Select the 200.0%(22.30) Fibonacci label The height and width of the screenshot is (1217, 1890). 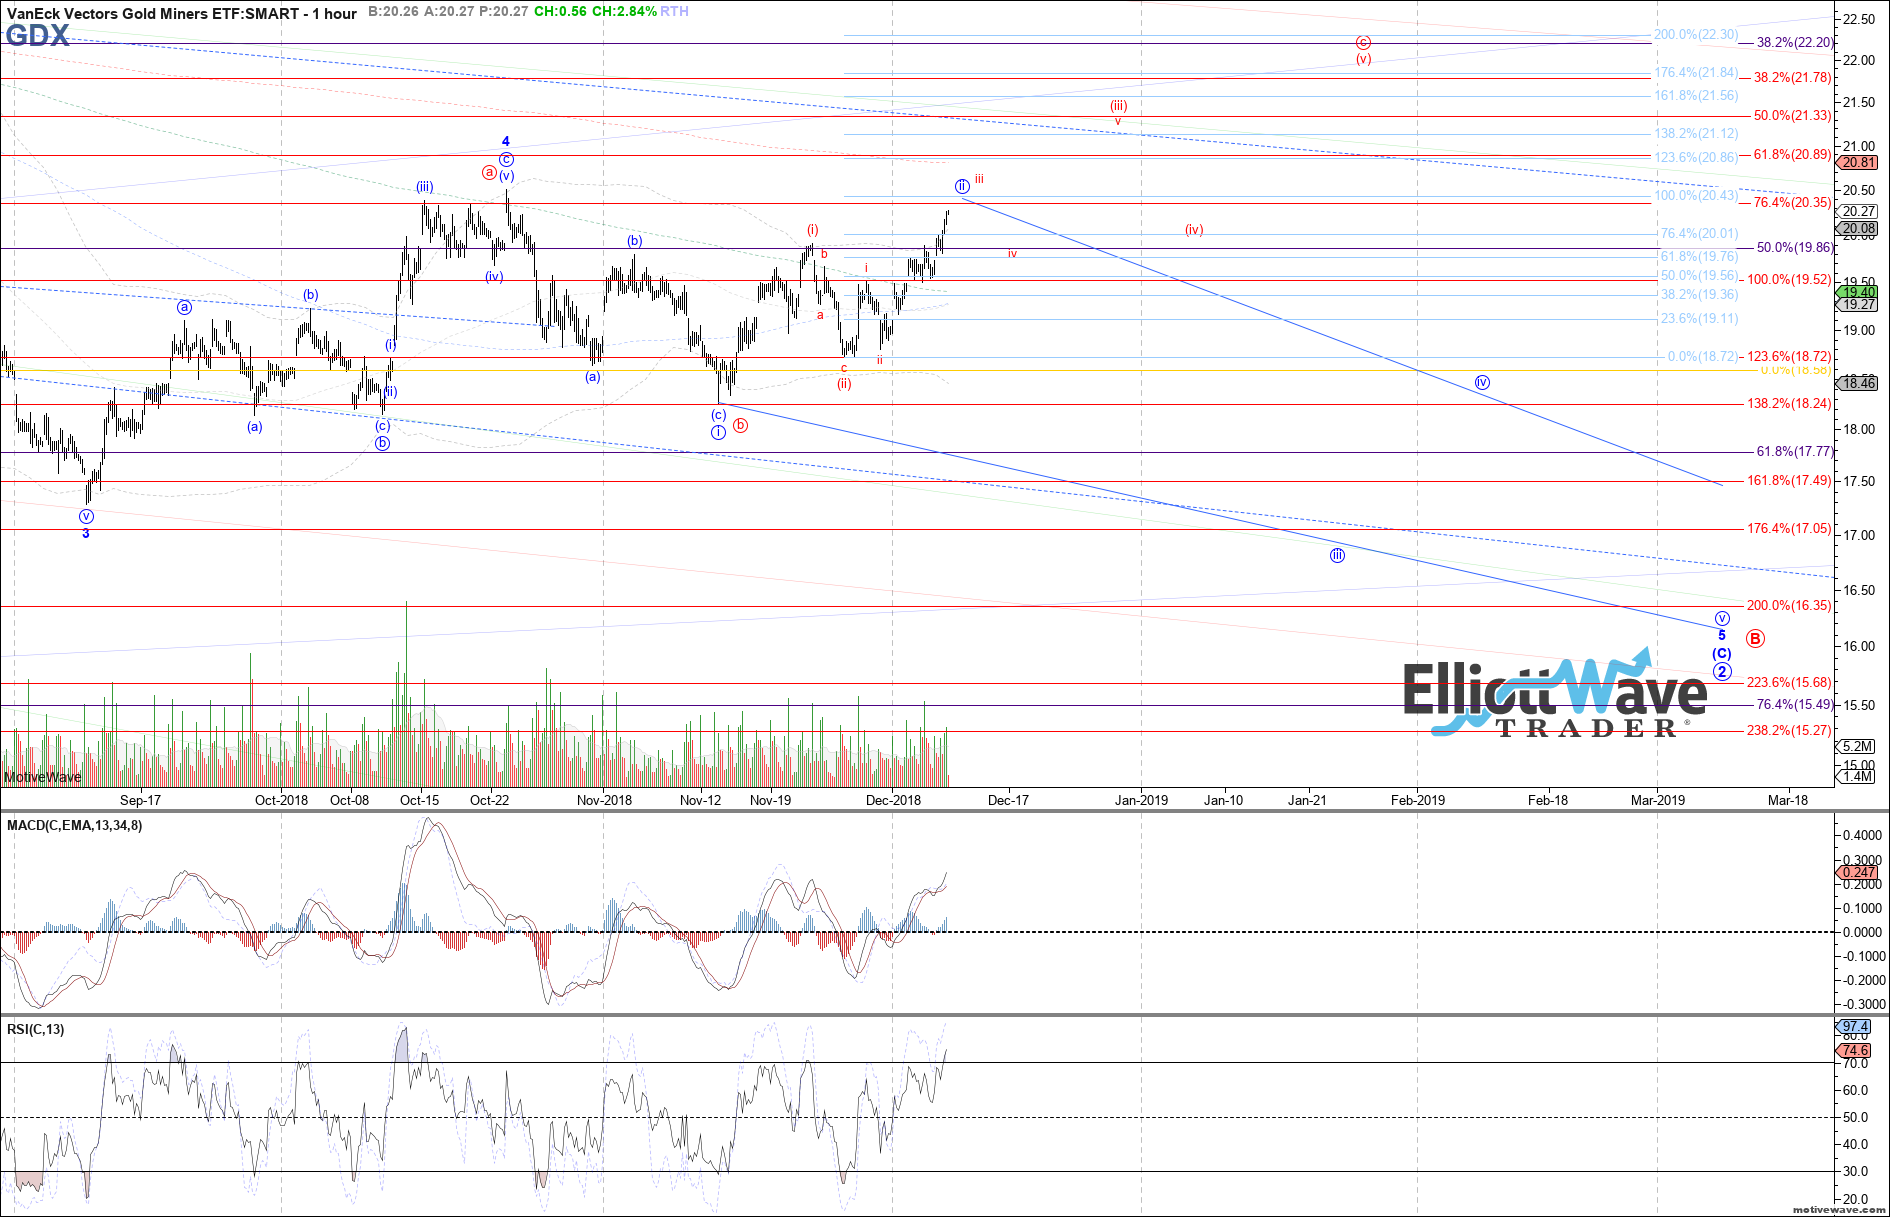pos(1696,34)
